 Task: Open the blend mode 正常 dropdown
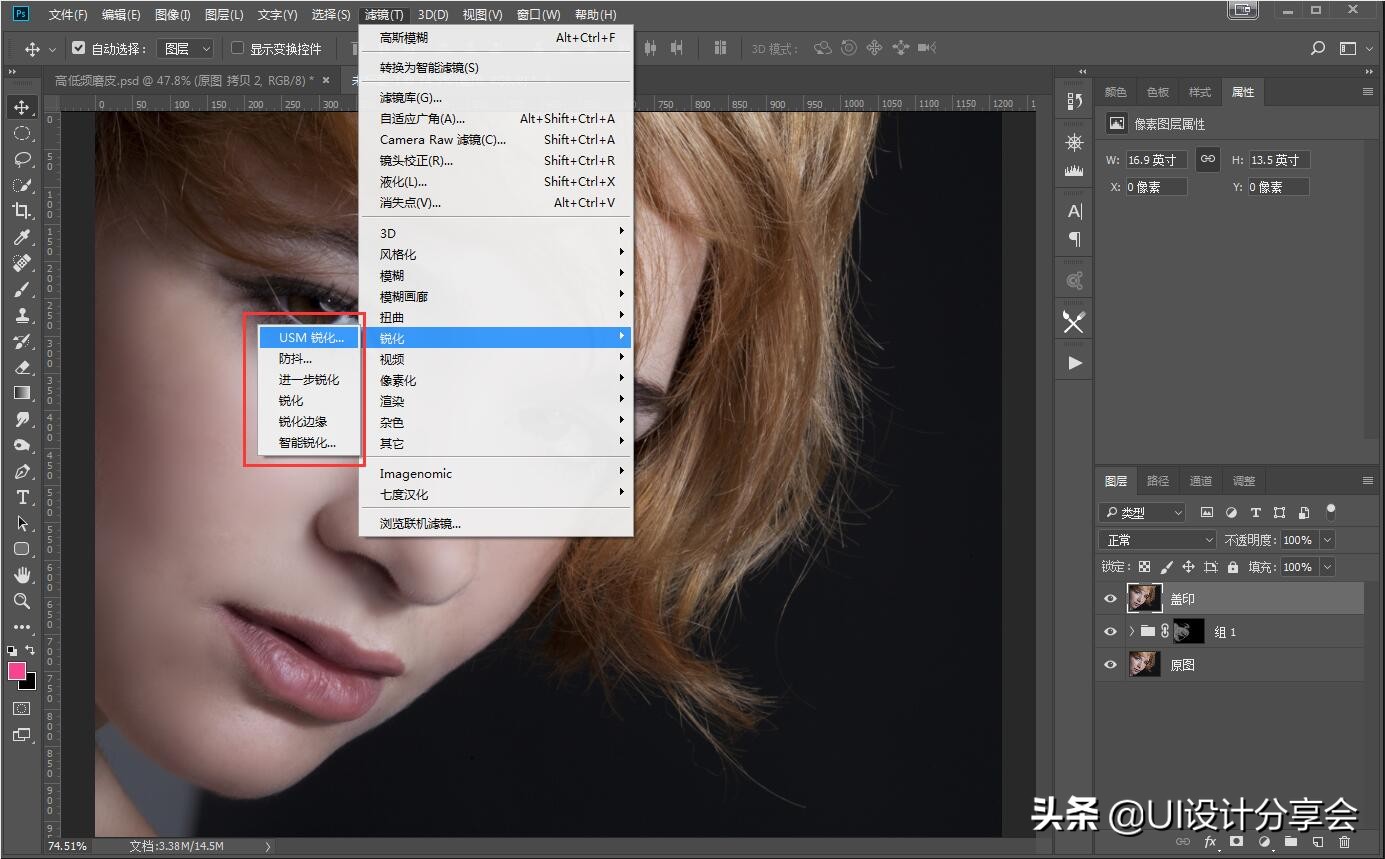(1158, 540)
